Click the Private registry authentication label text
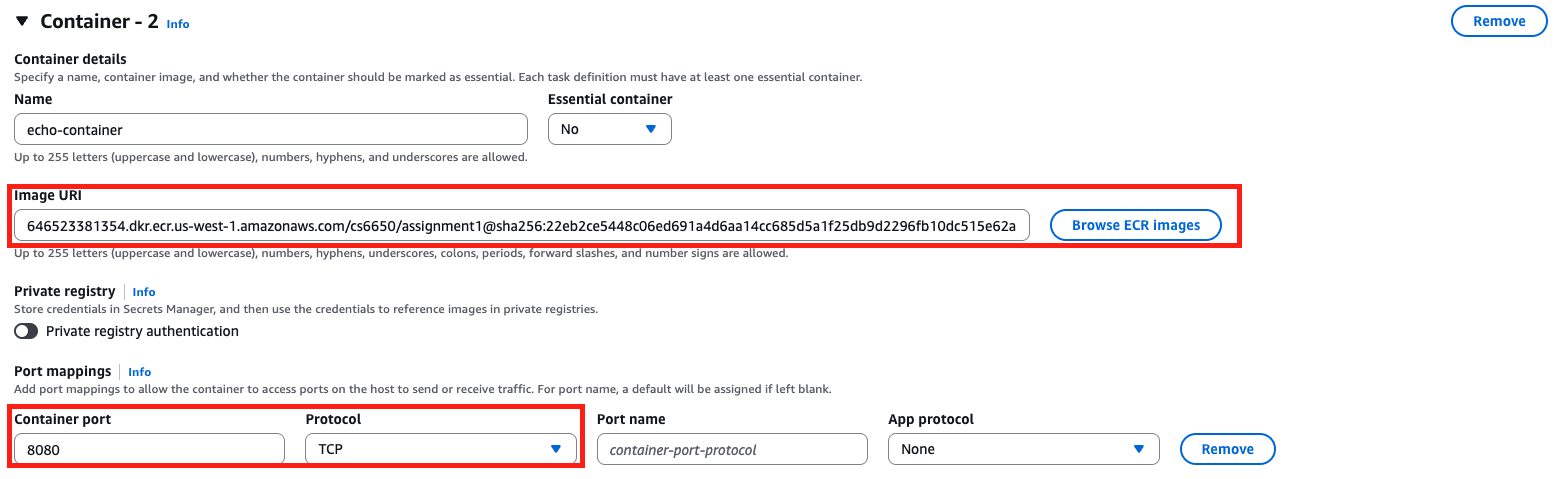Screen dimensions: 1554x479 coord(142,331)
